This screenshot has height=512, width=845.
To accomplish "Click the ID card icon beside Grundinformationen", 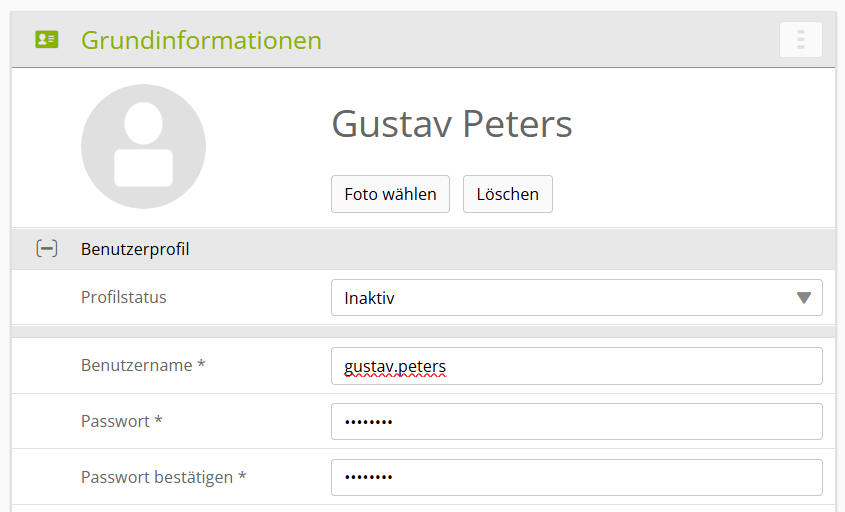I will pos(46,40).
